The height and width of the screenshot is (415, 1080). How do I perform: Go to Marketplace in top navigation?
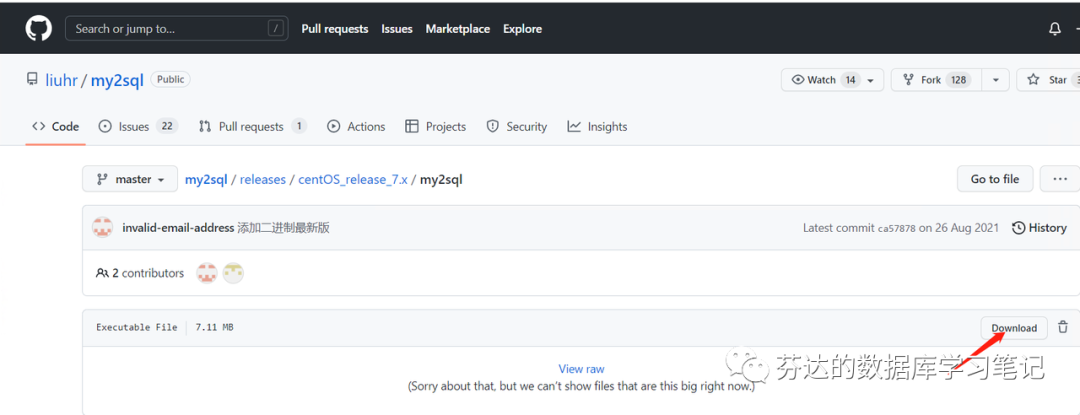pyautogui.click(x=458, y=29)
